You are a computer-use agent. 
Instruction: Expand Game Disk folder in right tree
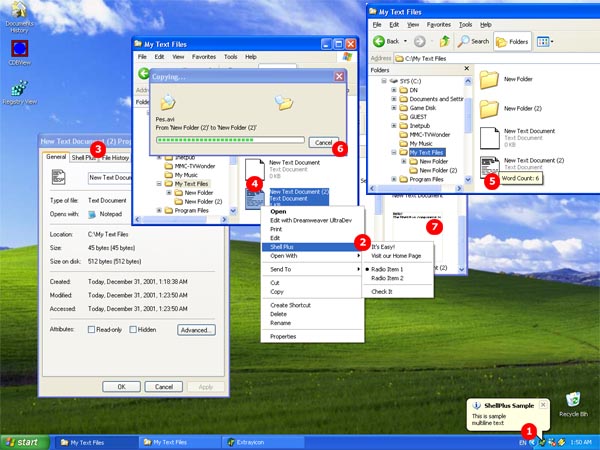pyautogui.click(x=394, y=108)
